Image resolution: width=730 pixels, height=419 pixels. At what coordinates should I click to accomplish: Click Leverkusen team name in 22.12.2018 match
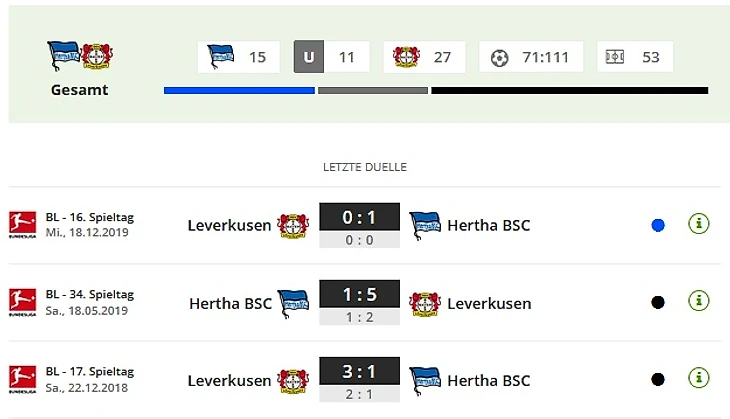coord(229,381)
